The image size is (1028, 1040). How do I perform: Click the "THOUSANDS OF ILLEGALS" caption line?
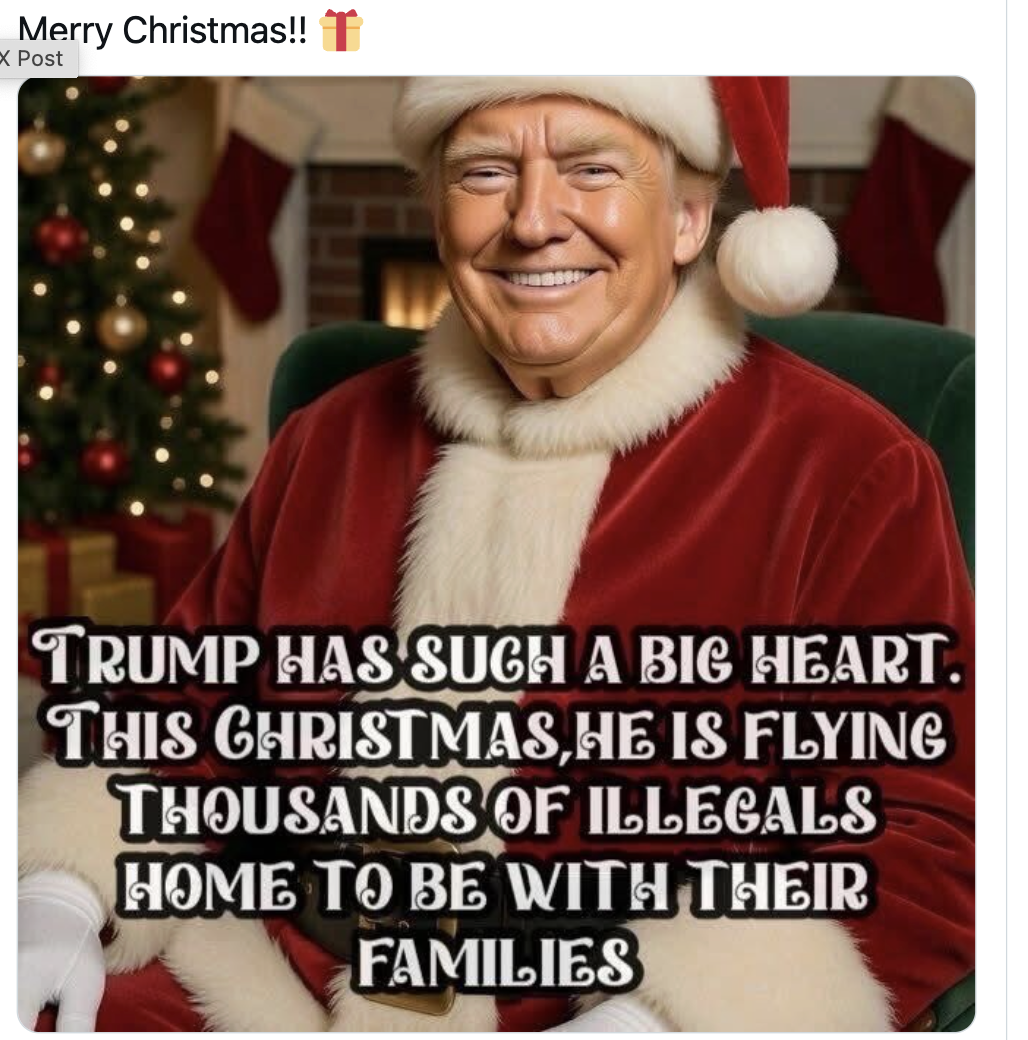pyautogui.click(x=497, y=810)
